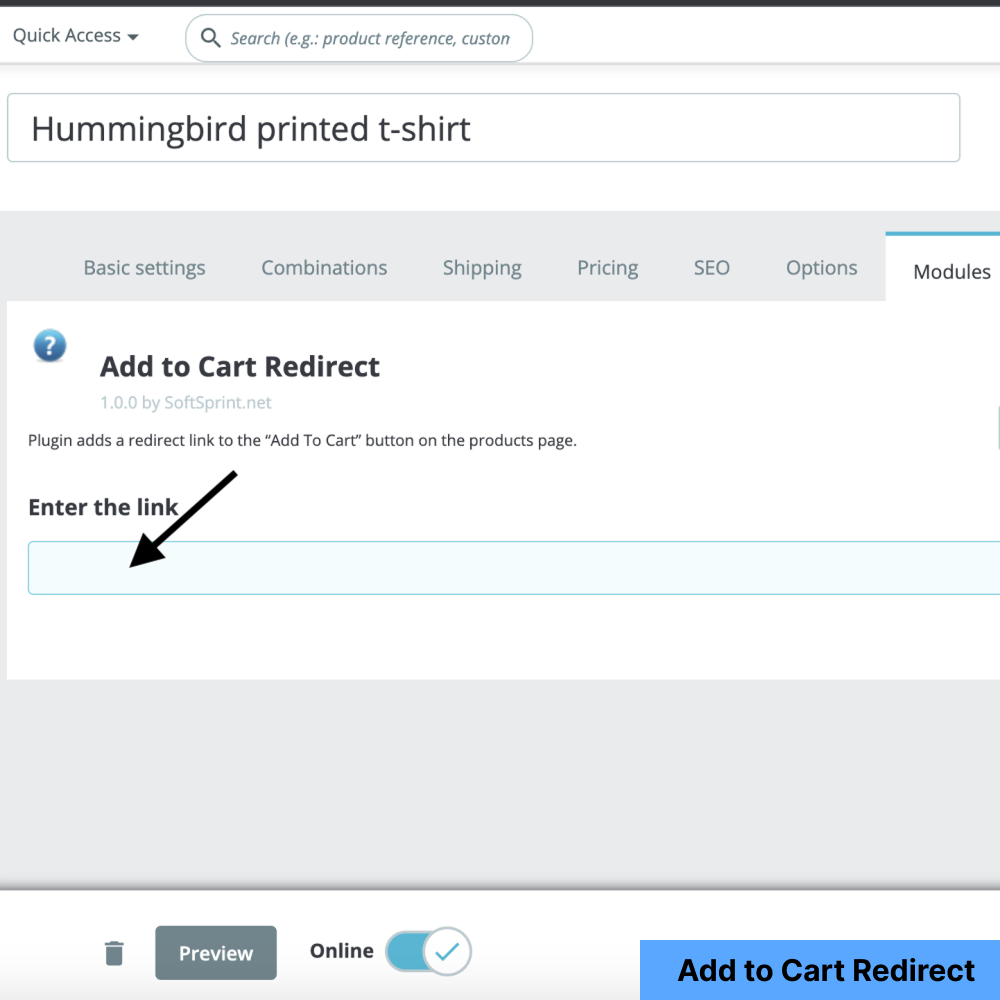Click the Hummingbird printed t-shirt name field

[484, 128]
